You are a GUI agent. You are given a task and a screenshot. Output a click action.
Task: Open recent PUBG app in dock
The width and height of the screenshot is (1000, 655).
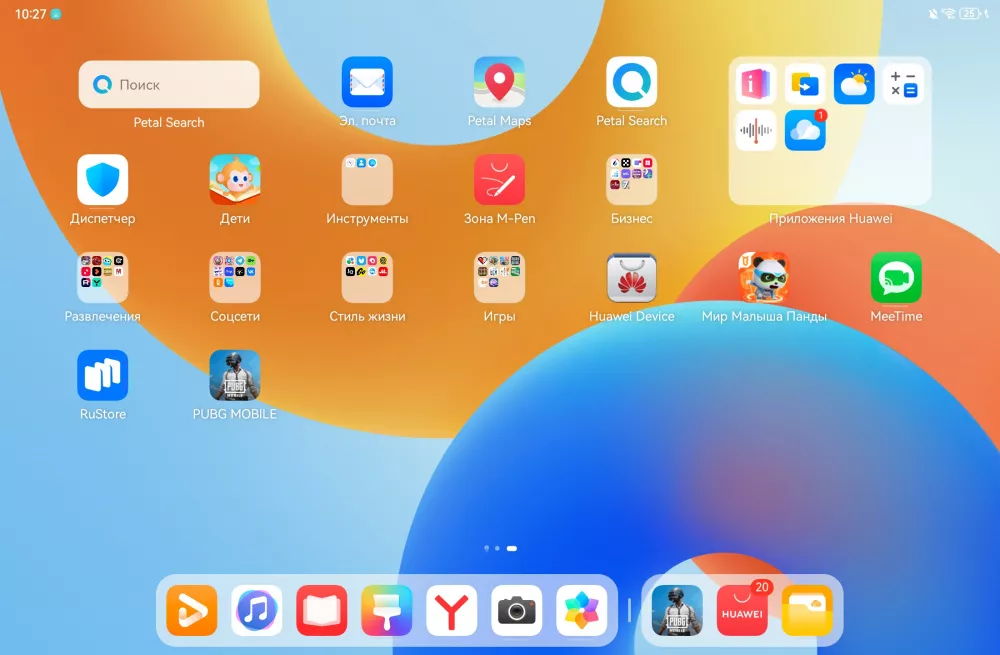[677, 610]
